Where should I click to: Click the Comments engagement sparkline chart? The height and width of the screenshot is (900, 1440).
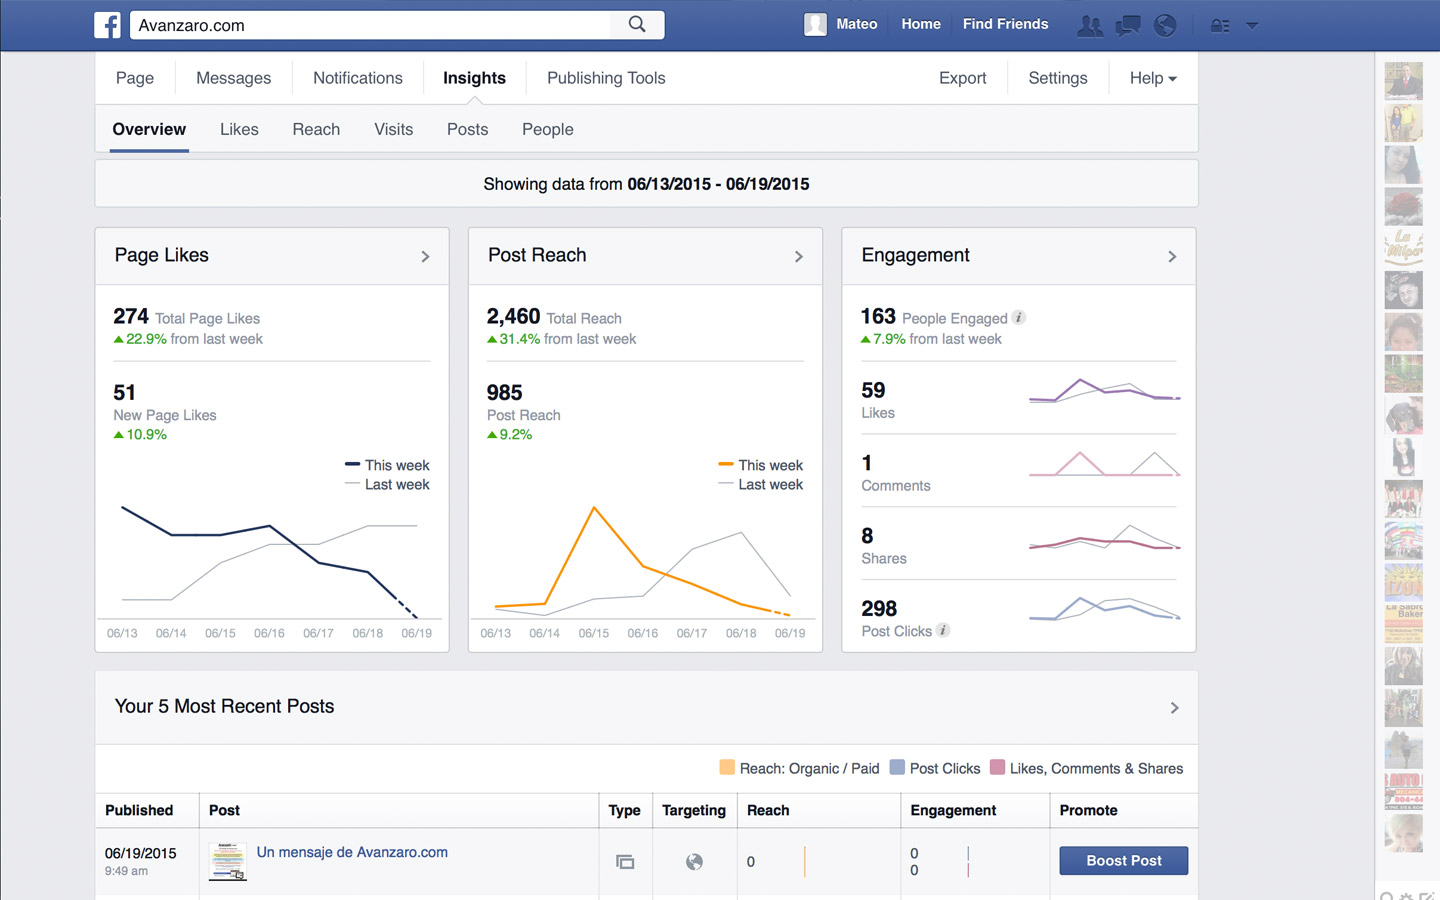click(1105, 463)
